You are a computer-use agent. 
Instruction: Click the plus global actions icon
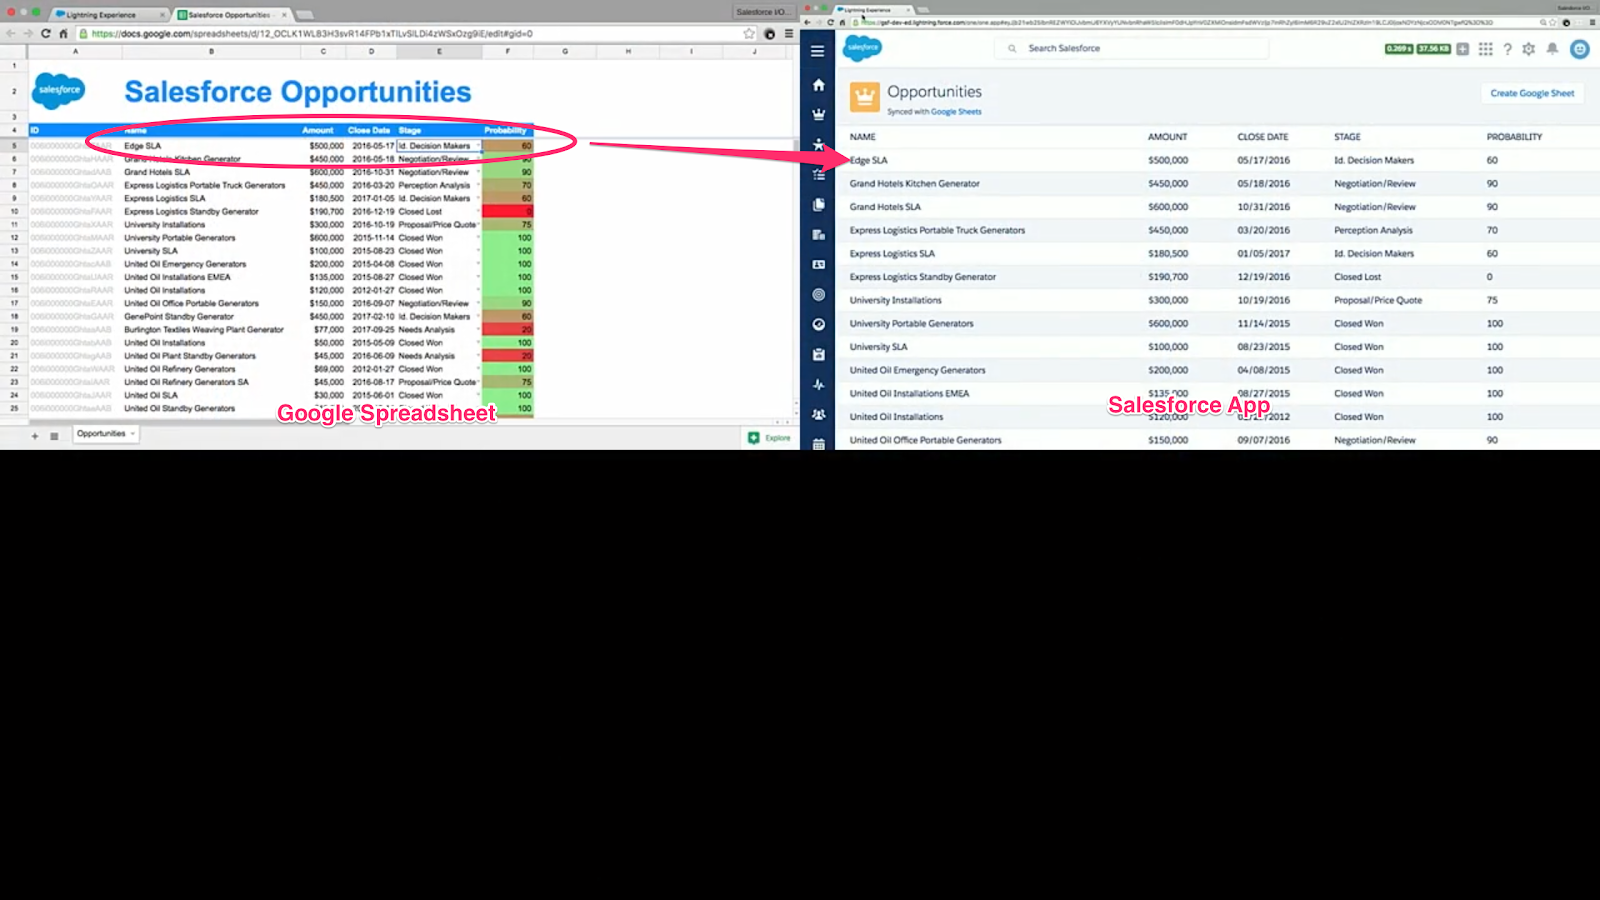1463,49
